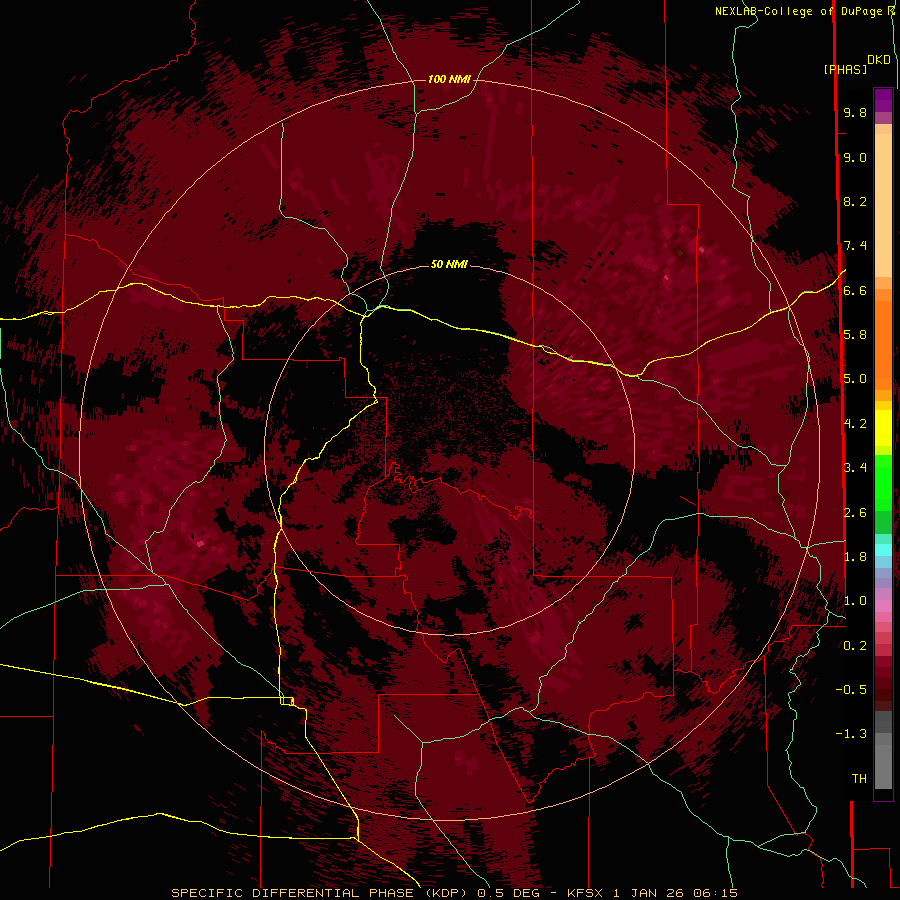900x900 pixels.
Task: Click the 1.8 value on the scale
Action: (855, 557)
